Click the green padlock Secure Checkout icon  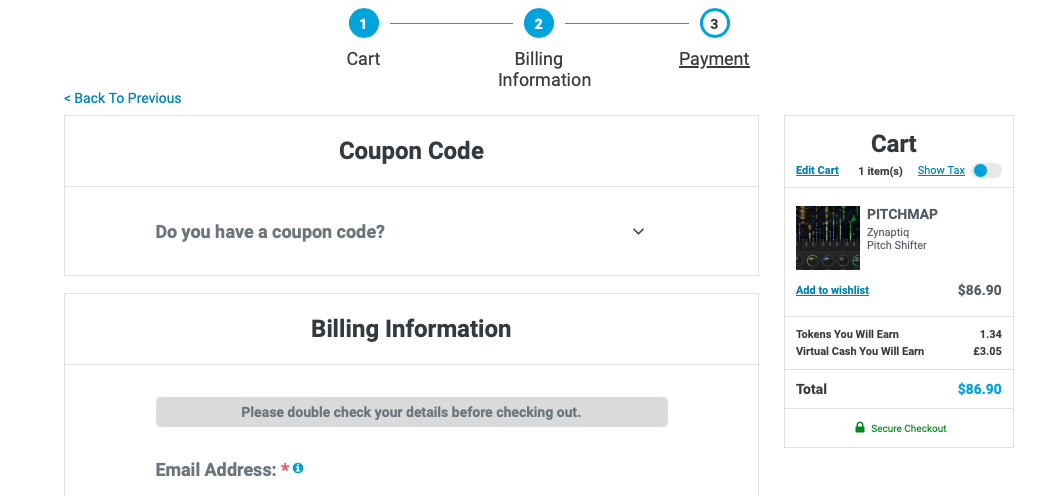tap(860, 427)
